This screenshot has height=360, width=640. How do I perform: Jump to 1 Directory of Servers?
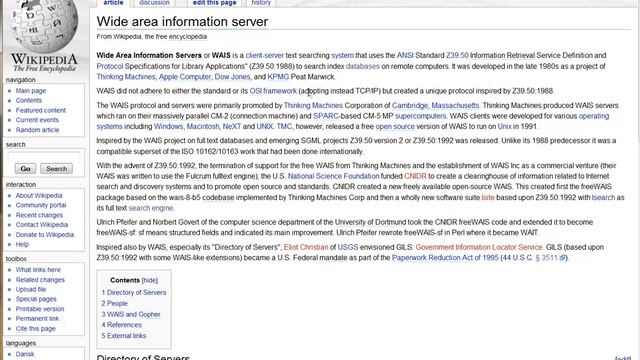point(134,293)
